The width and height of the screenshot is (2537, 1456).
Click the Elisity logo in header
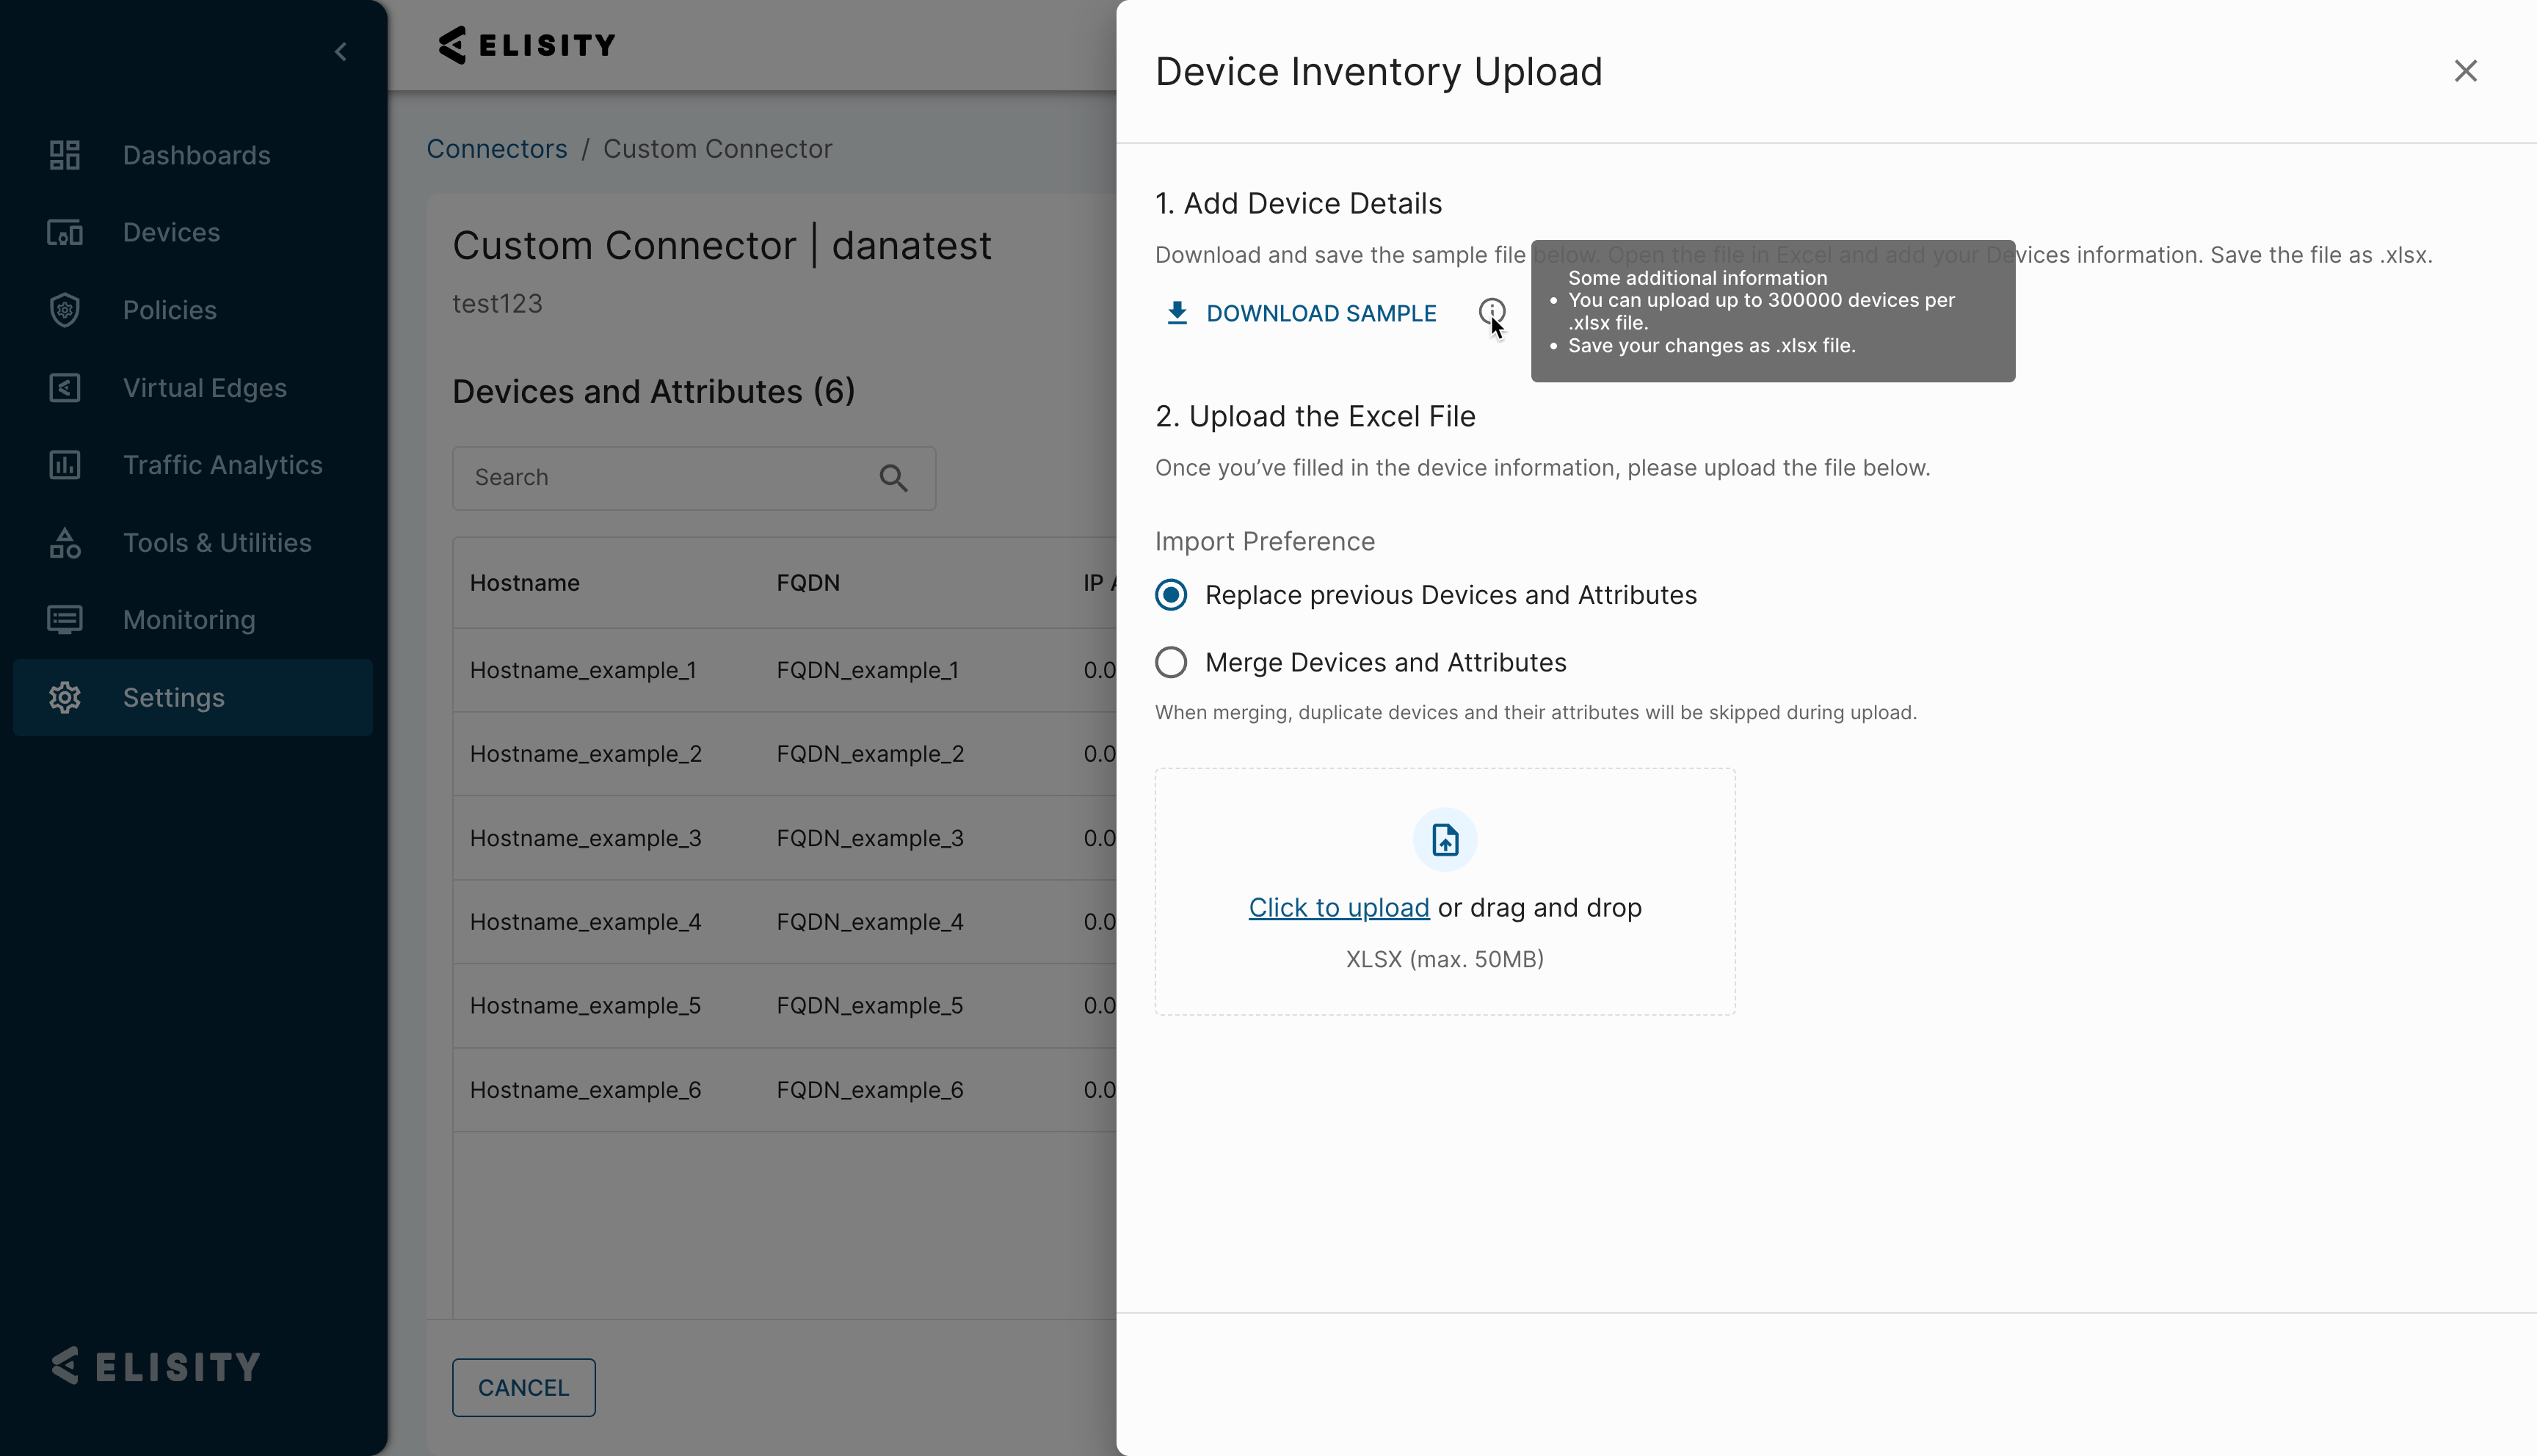(x=527, y=45)
